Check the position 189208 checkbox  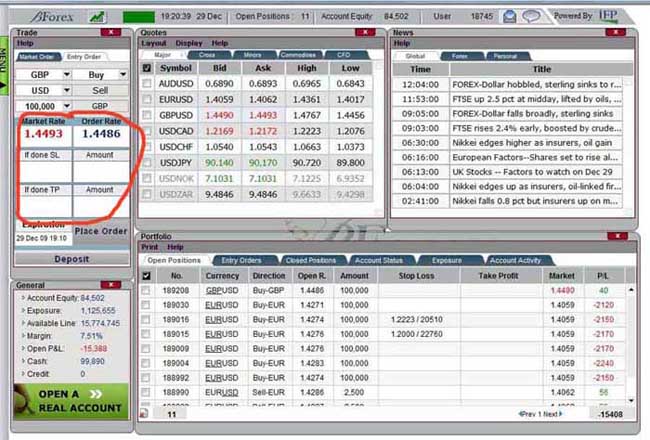146,290
